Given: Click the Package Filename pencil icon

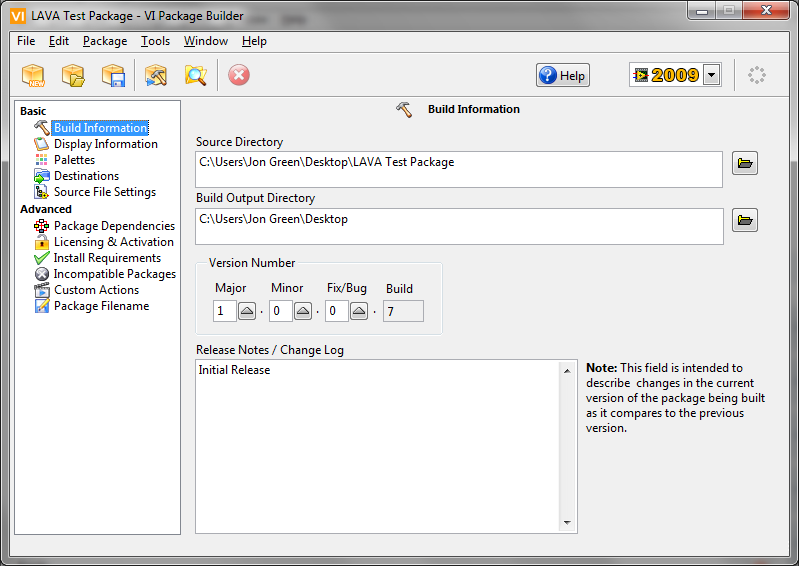Looking at the screenshot, I should (x=42, y=306).
